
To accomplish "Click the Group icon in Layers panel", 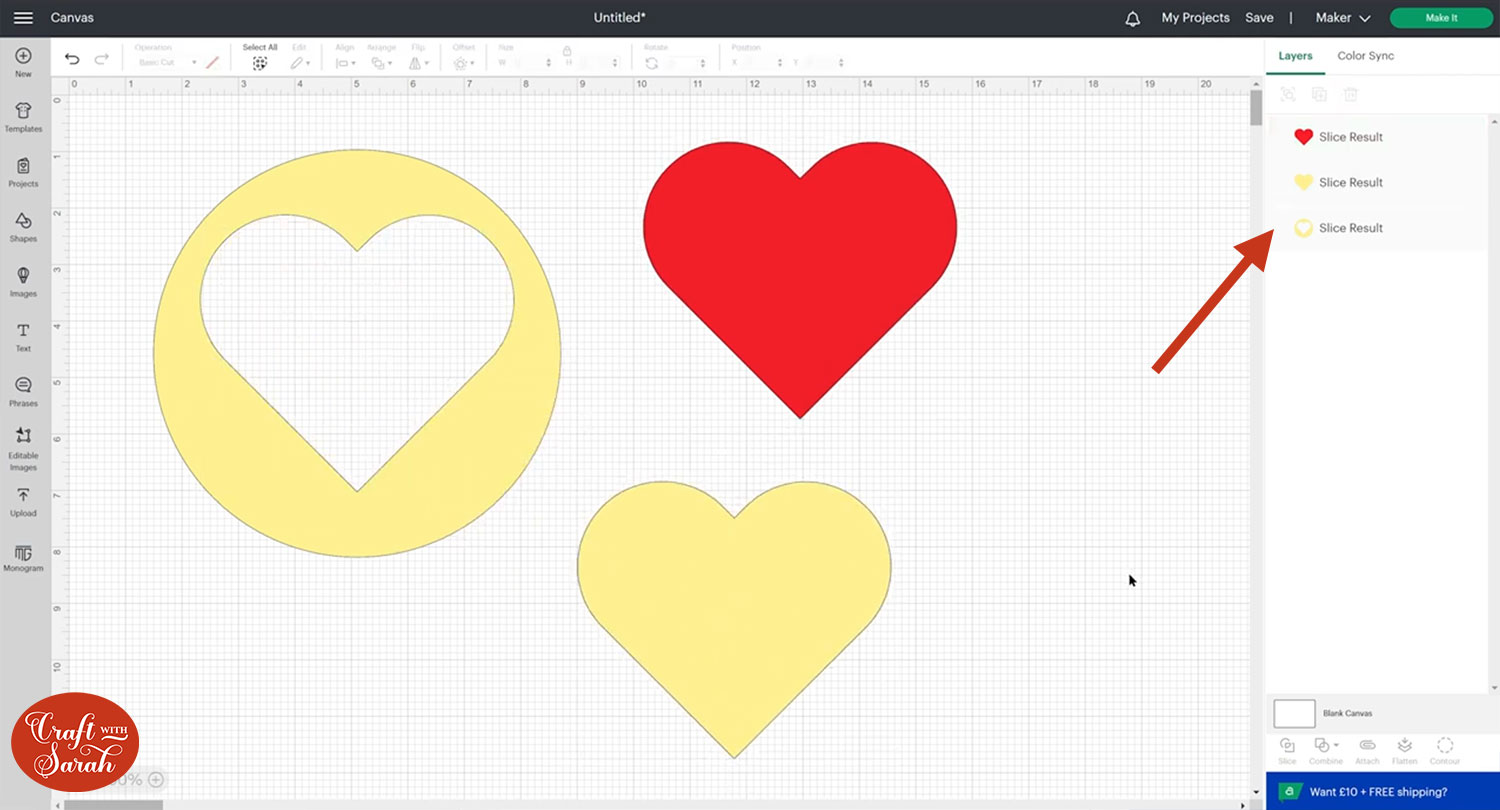I will 1288,94.
